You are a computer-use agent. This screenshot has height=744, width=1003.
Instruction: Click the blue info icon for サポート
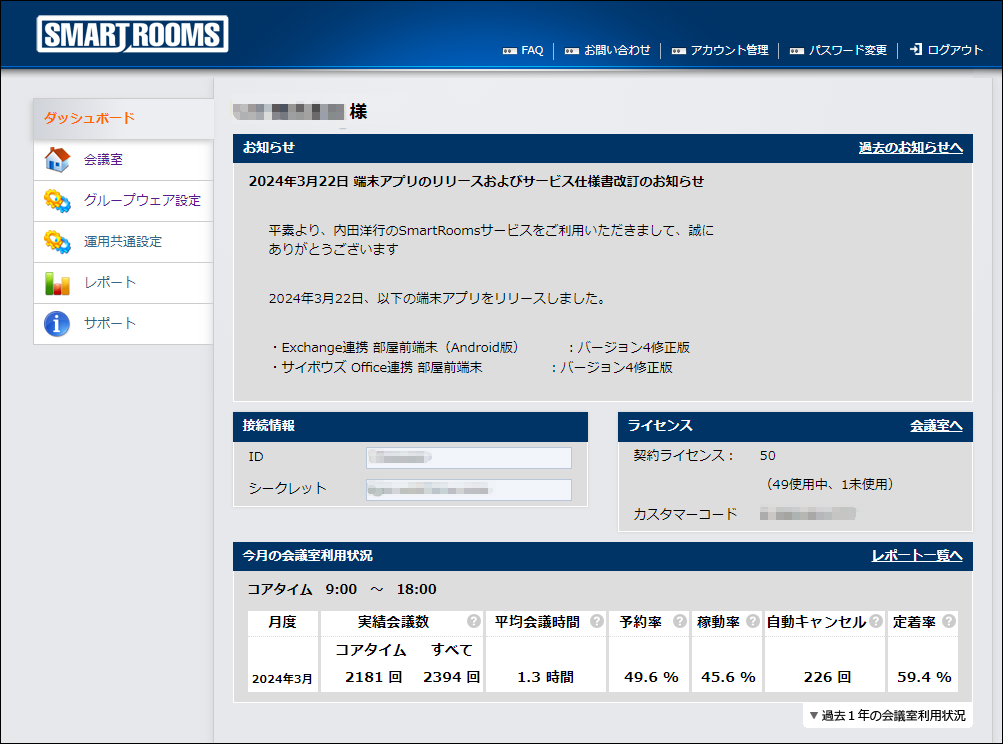(57, 324)
